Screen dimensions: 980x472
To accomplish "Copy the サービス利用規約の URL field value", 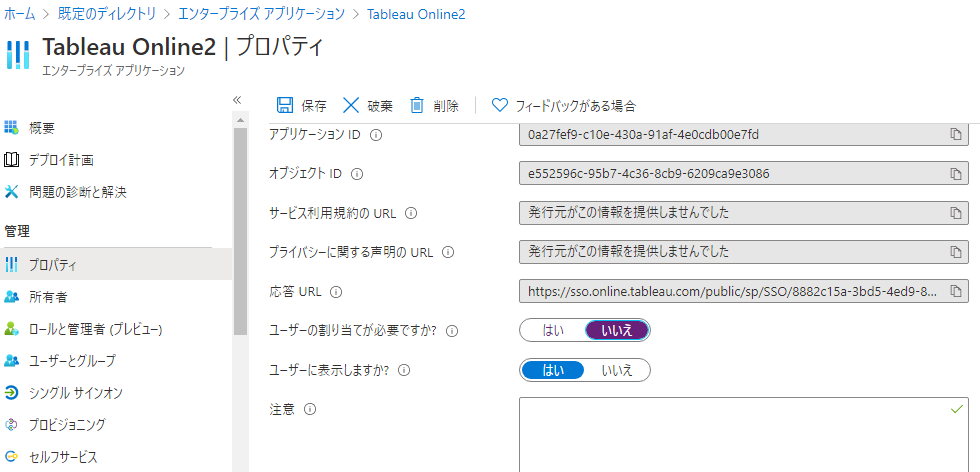I will pyautogui.click(x=955, y=213).
